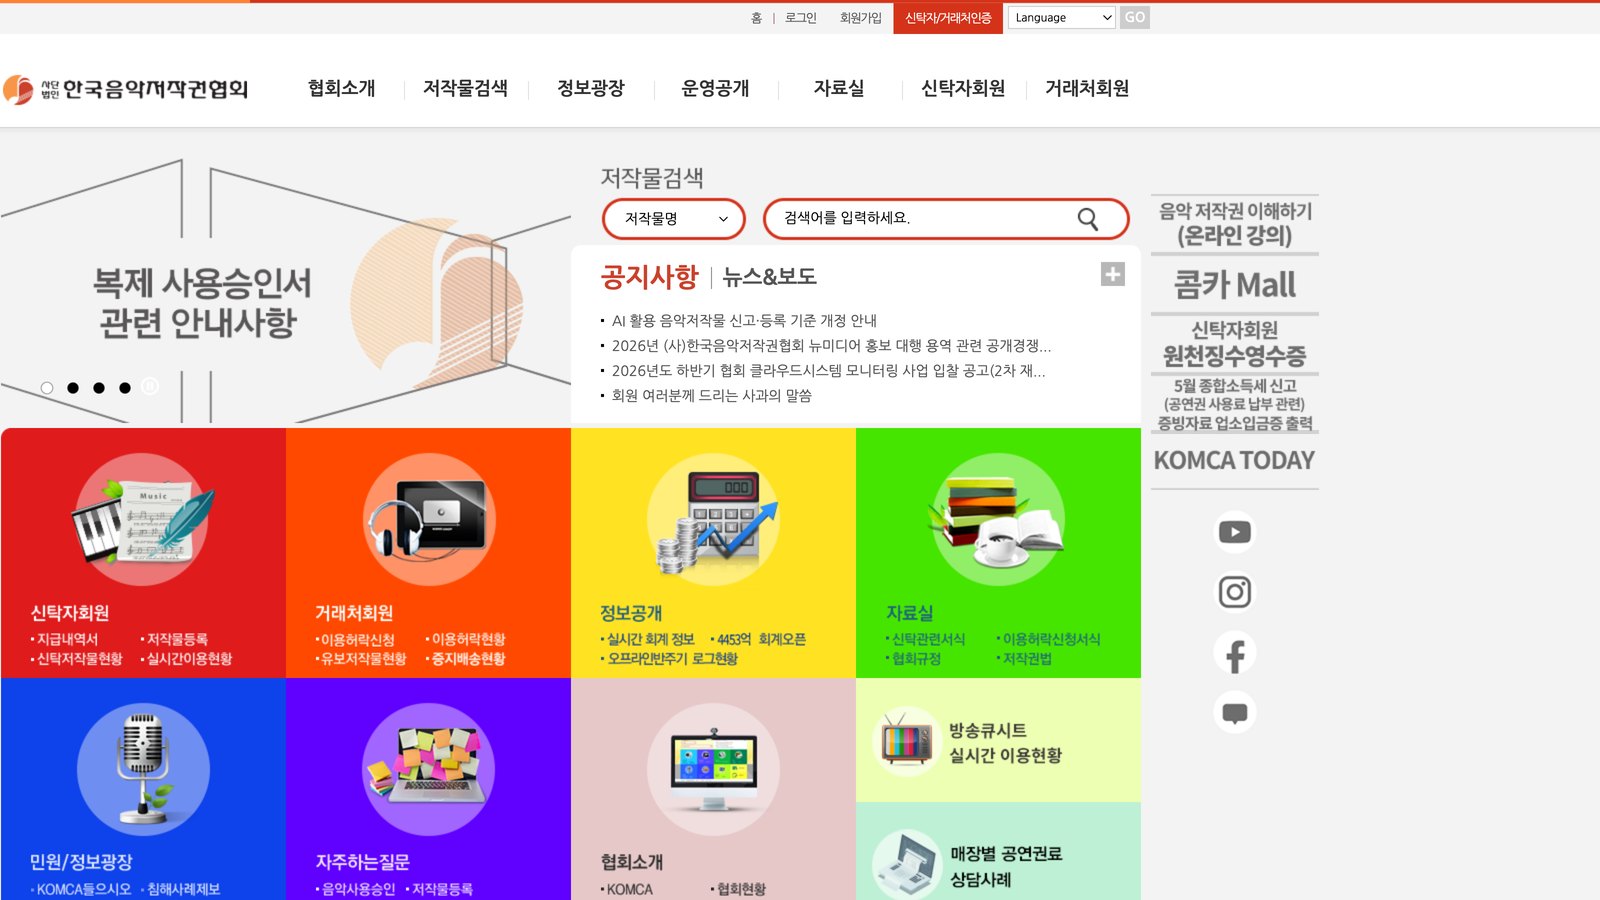Open the 운영공개 menu
Screen dimensions: 1600x900
(x=715, y=88)
